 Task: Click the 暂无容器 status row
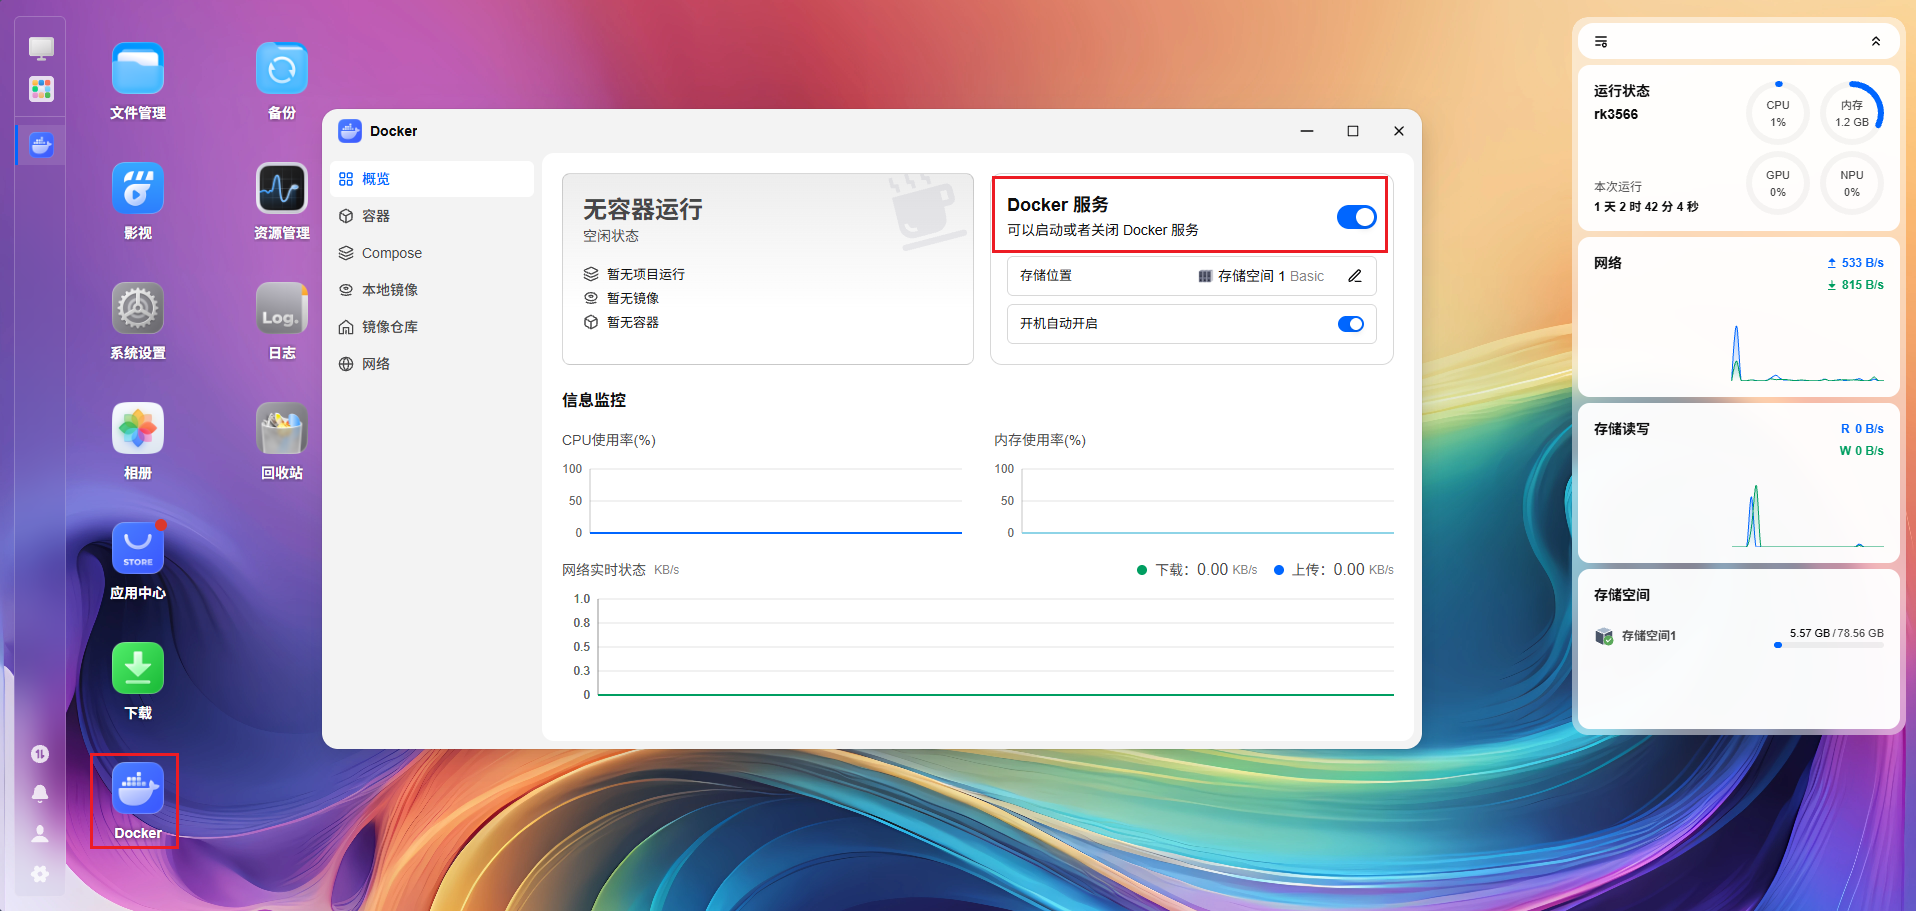pyautogui.click(x=621, y=322)
